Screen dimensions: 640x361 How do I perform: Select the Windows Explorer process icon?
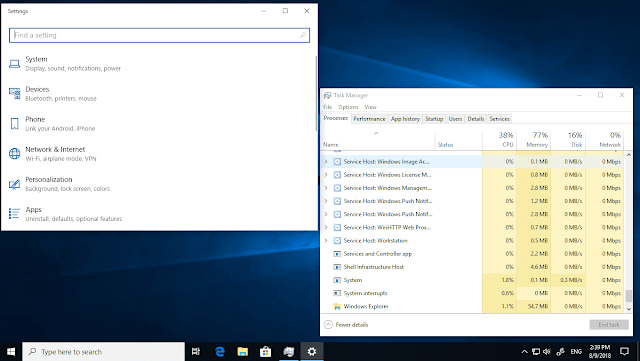[337, 306]
